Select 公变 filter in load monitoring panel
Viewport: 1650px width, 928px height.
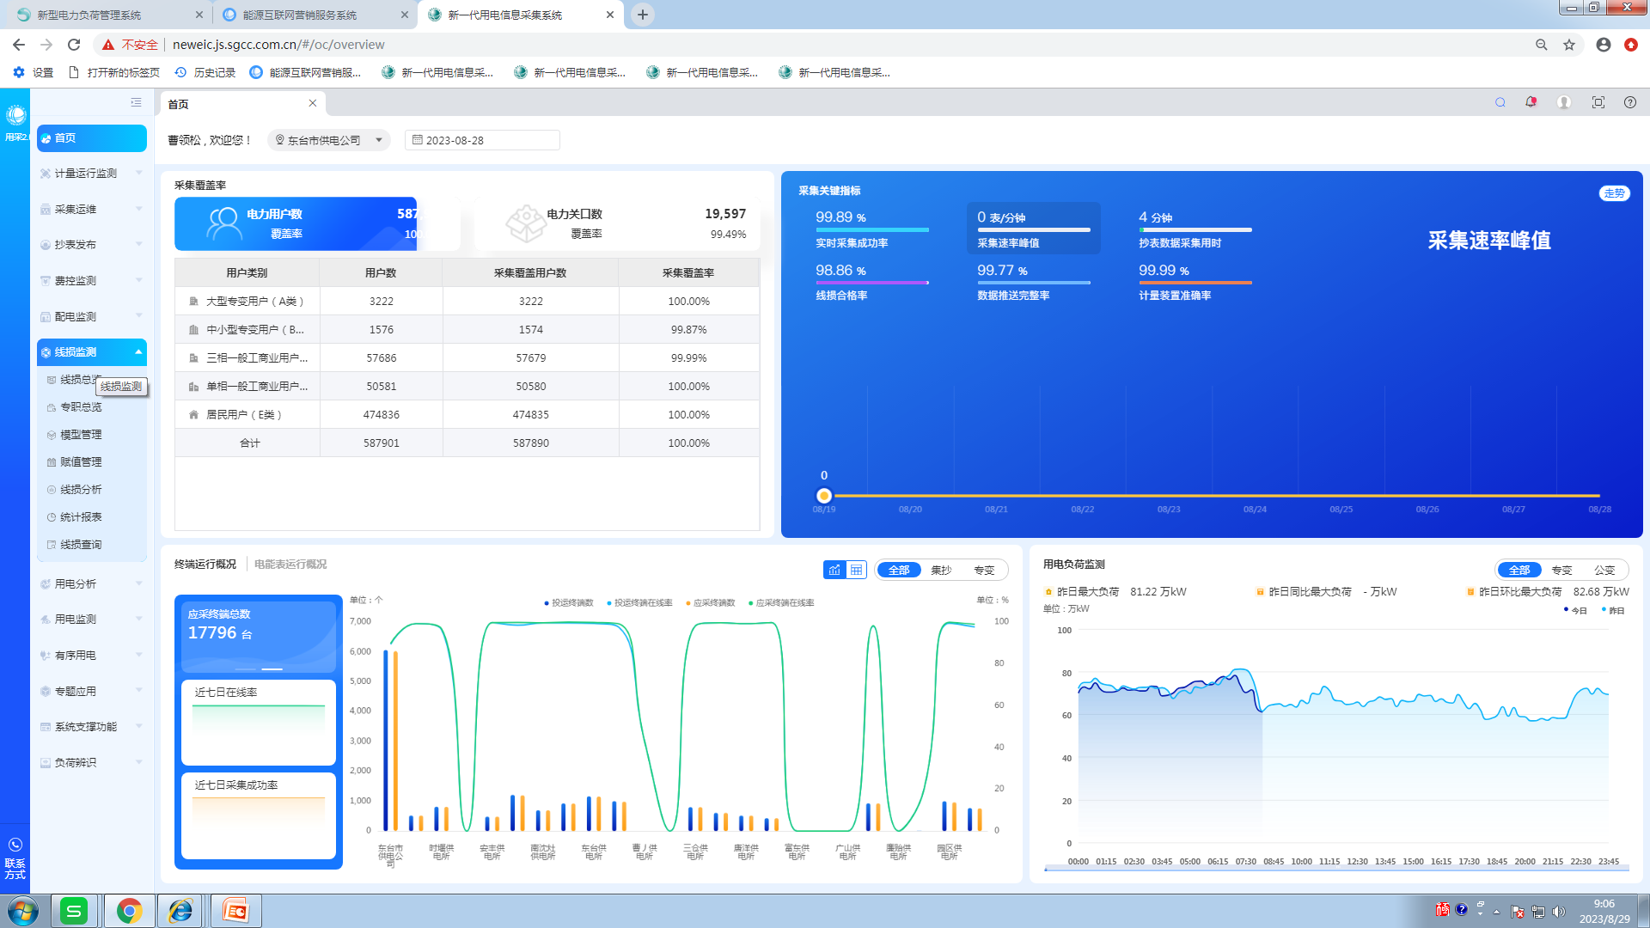[1604, 570]
